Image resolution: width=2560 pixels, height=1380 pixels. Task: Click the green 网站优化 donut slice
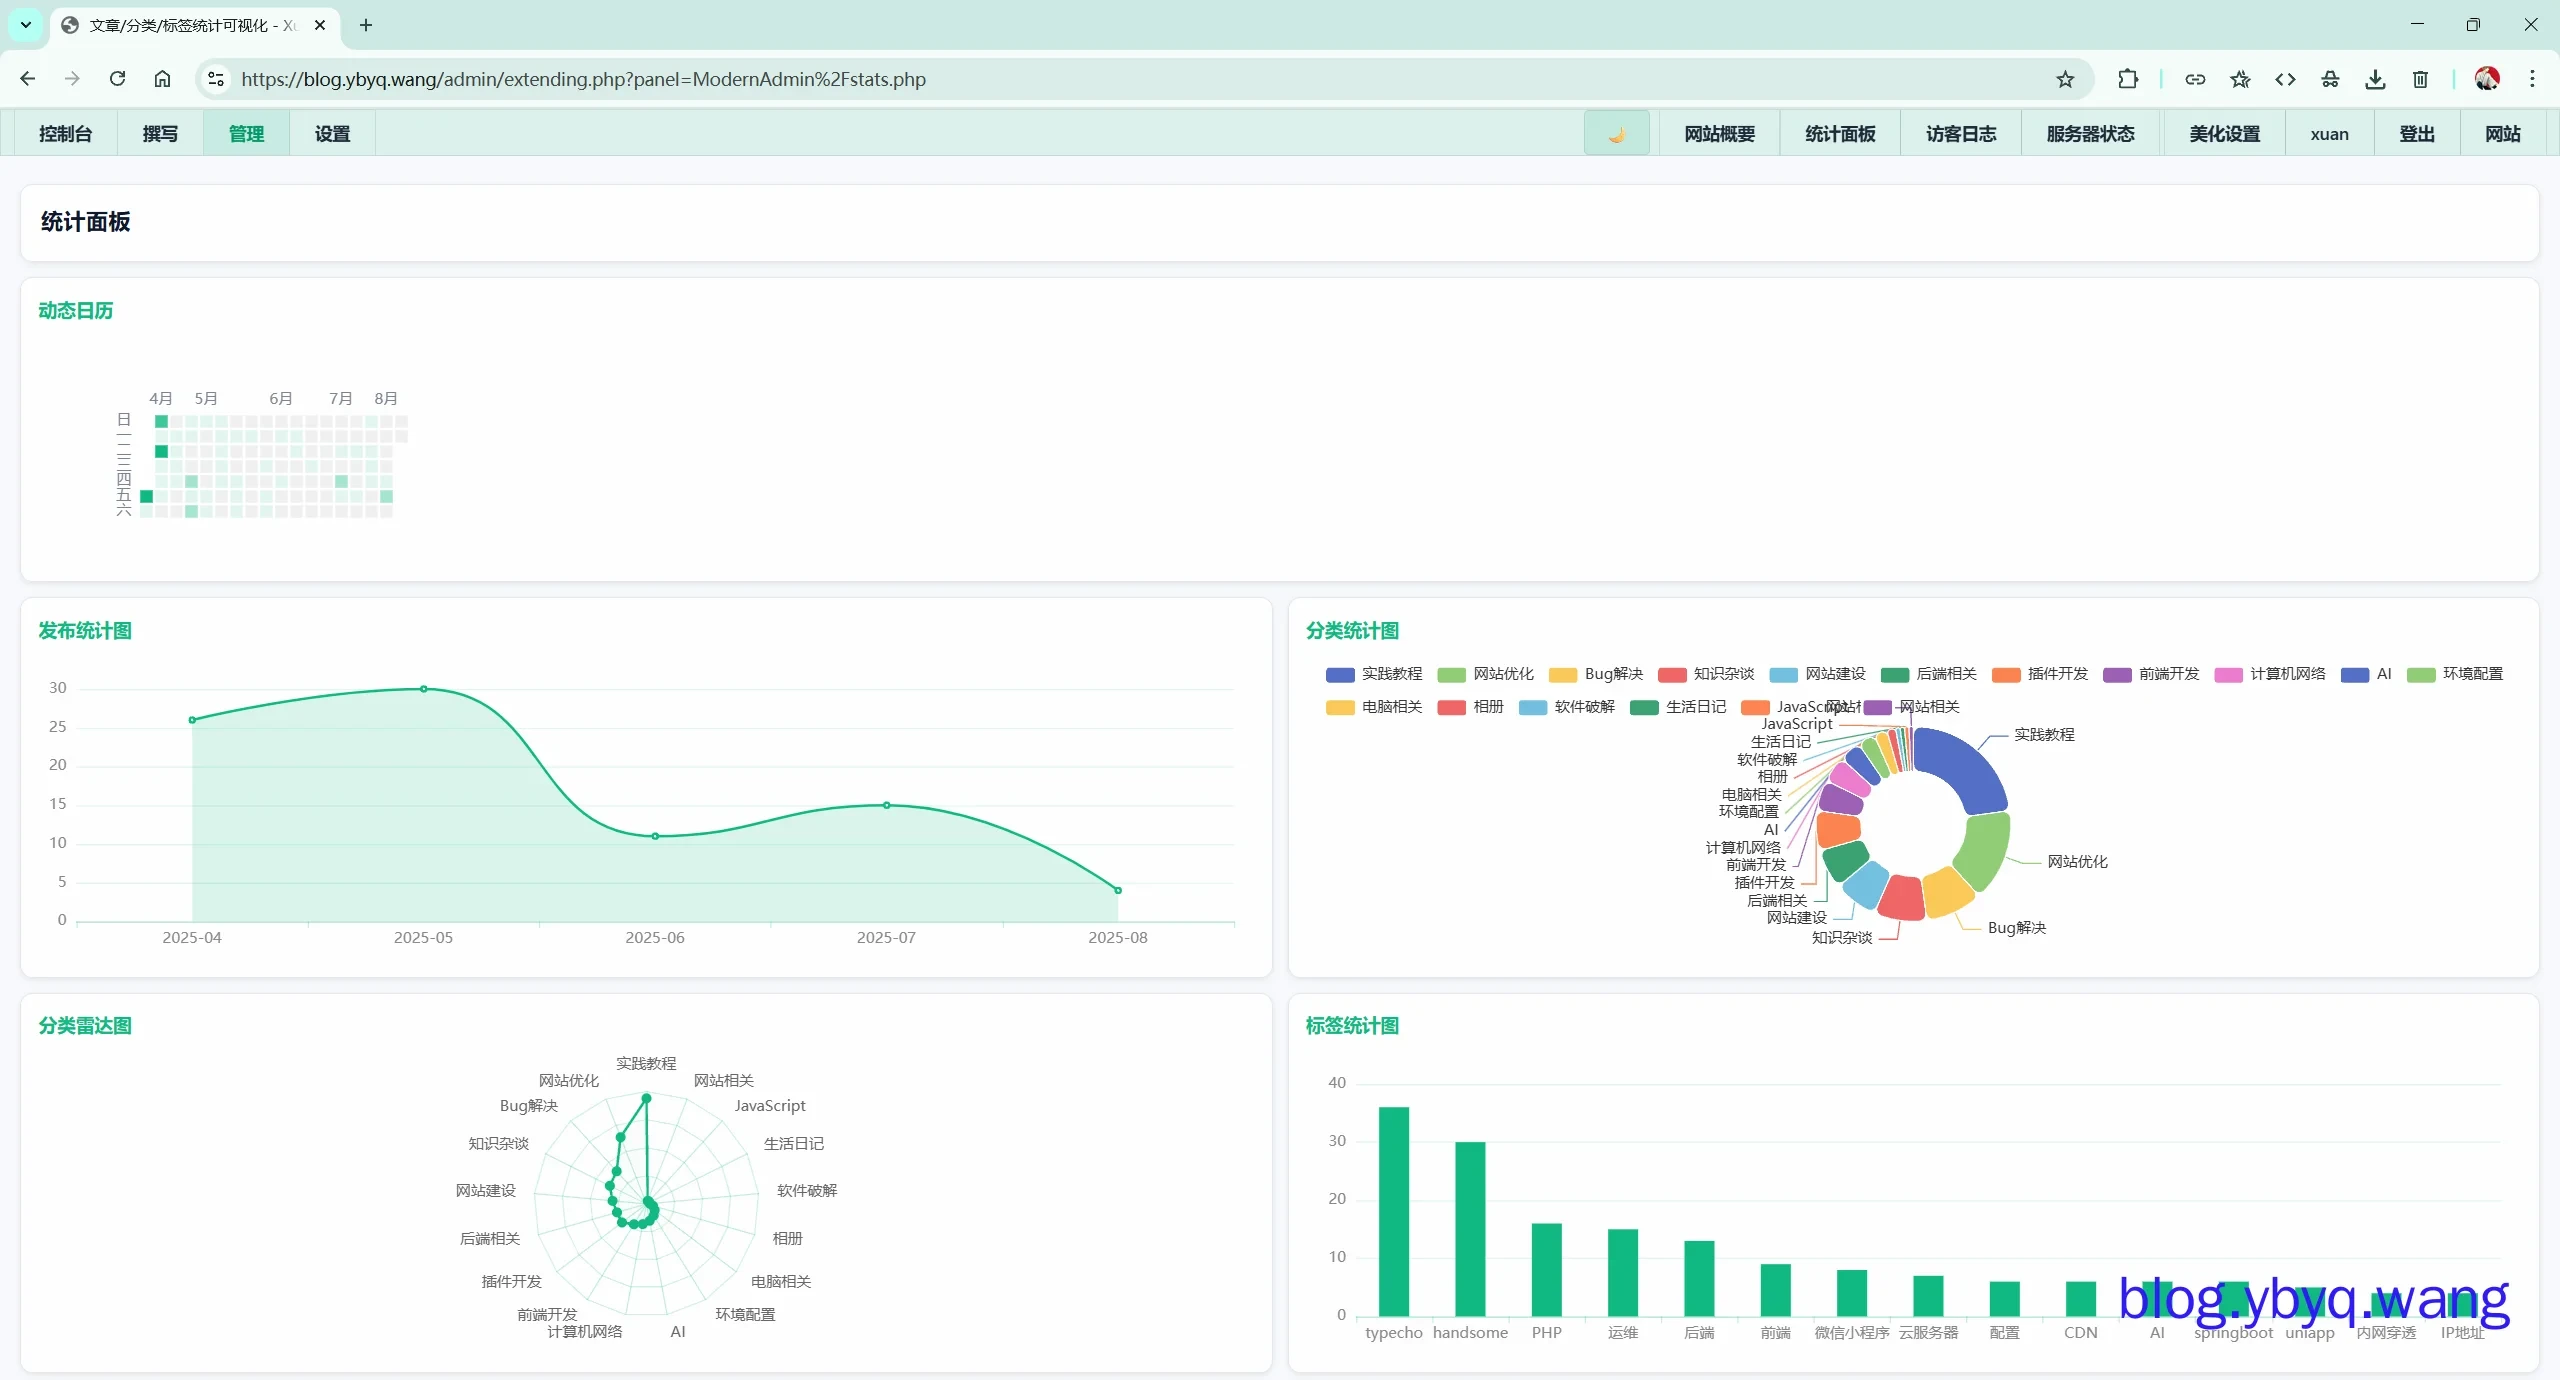click(1984, 850)
